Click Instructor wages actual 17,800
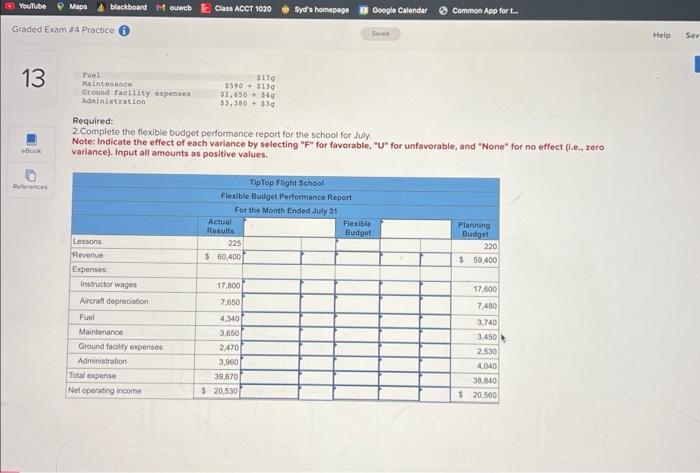This screenshot has width=700, height=473. [229, 285]
